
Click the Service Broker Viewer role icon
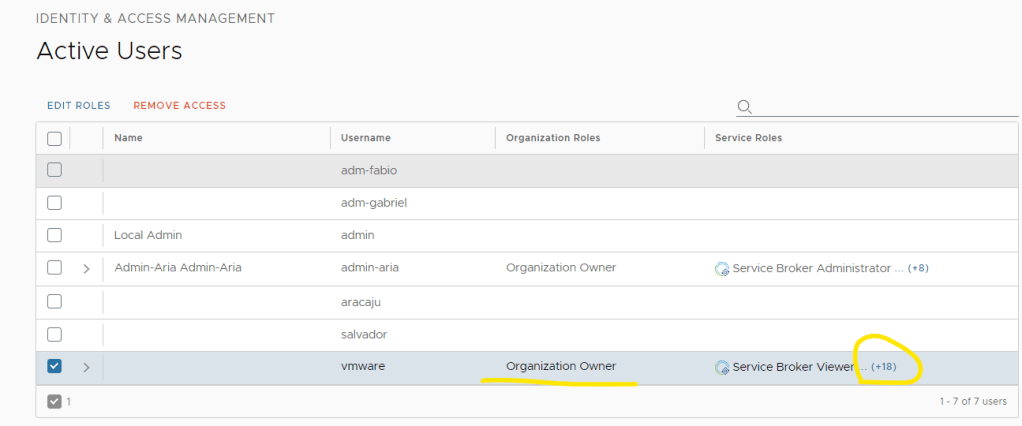click(722, 367)
